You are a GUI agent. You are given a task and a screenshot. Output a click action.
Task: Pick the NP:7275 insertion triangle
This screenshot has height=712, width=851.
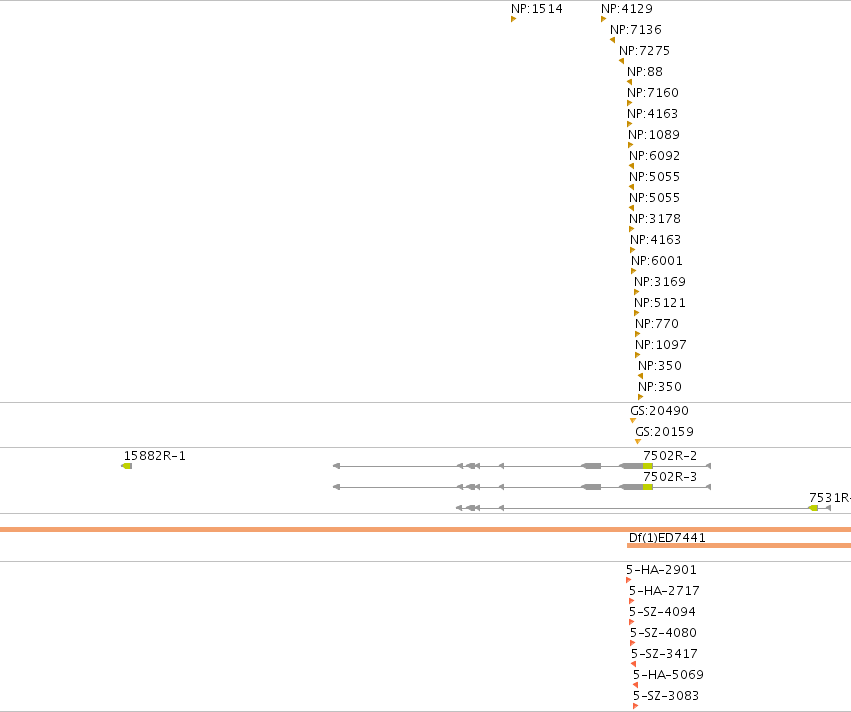coord(621,61)
